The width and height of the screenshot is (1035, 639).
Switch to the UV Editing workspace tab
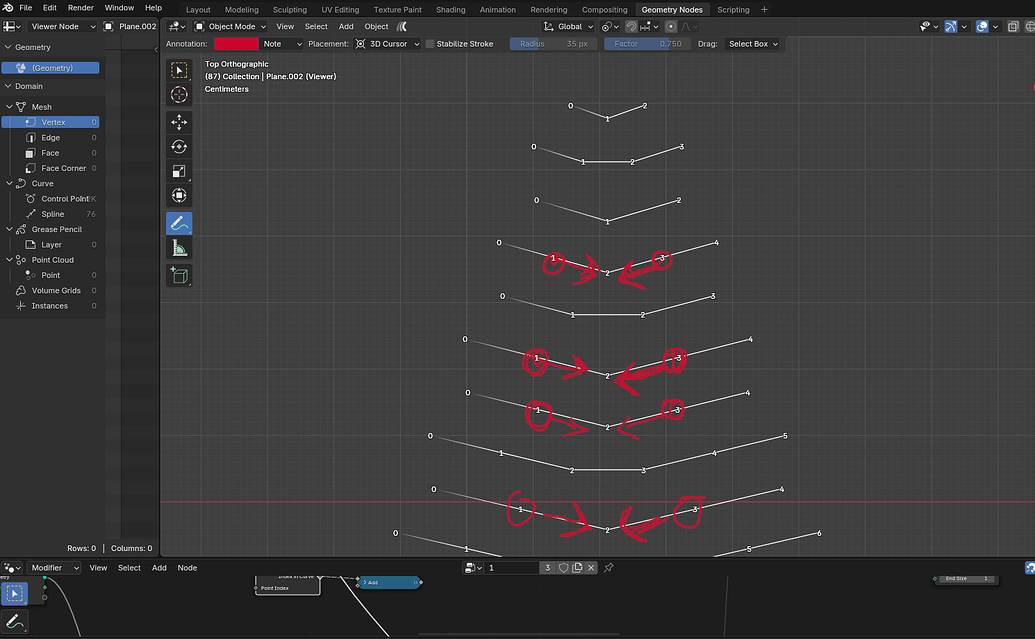coord(340,9)
